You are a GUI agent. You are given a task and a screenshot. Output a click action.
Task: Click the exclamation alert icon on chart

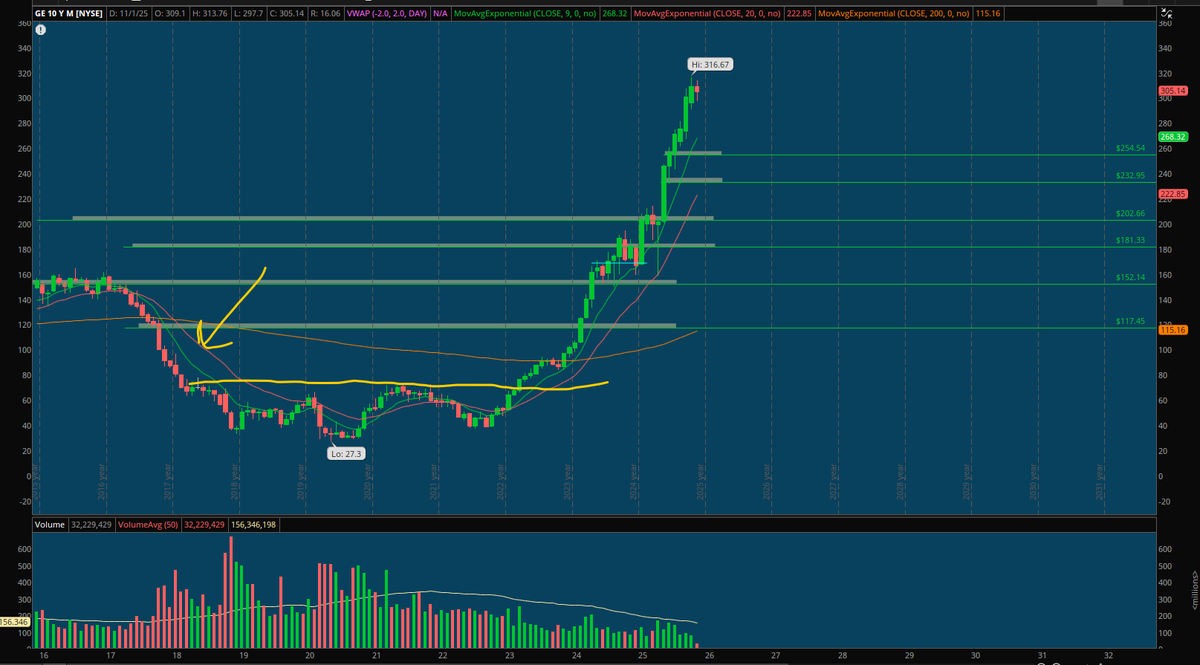click(x=40, y=30)
